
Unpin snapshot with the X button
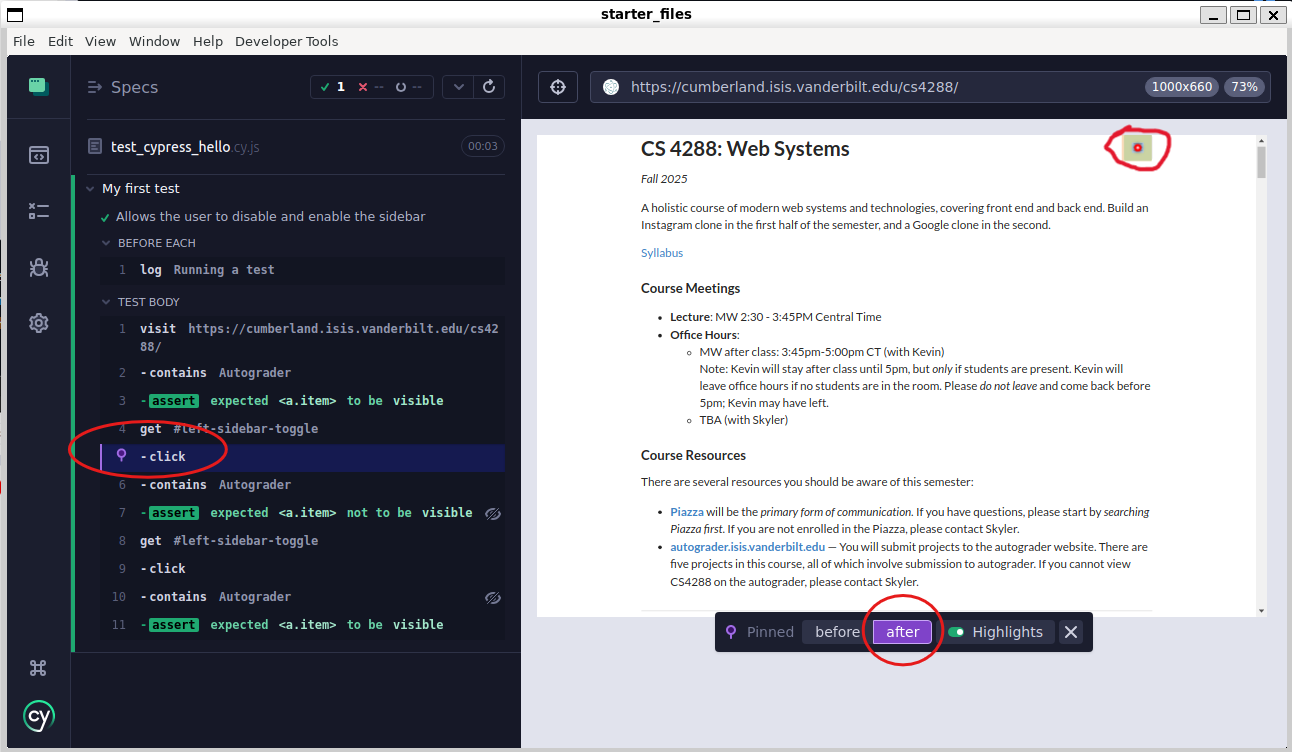[x=1070, y=632]
